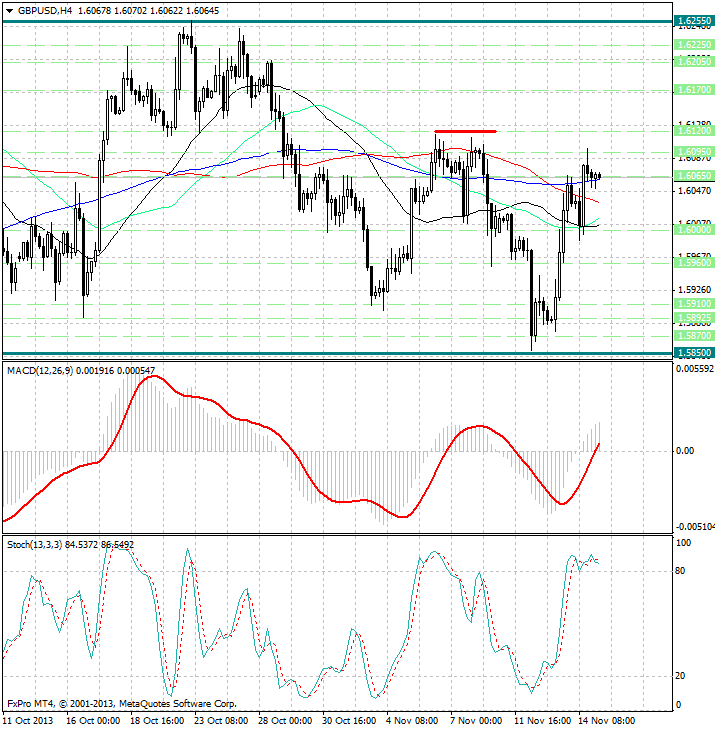Select the 23 Oct 08:00 date label

pos(221,721)
